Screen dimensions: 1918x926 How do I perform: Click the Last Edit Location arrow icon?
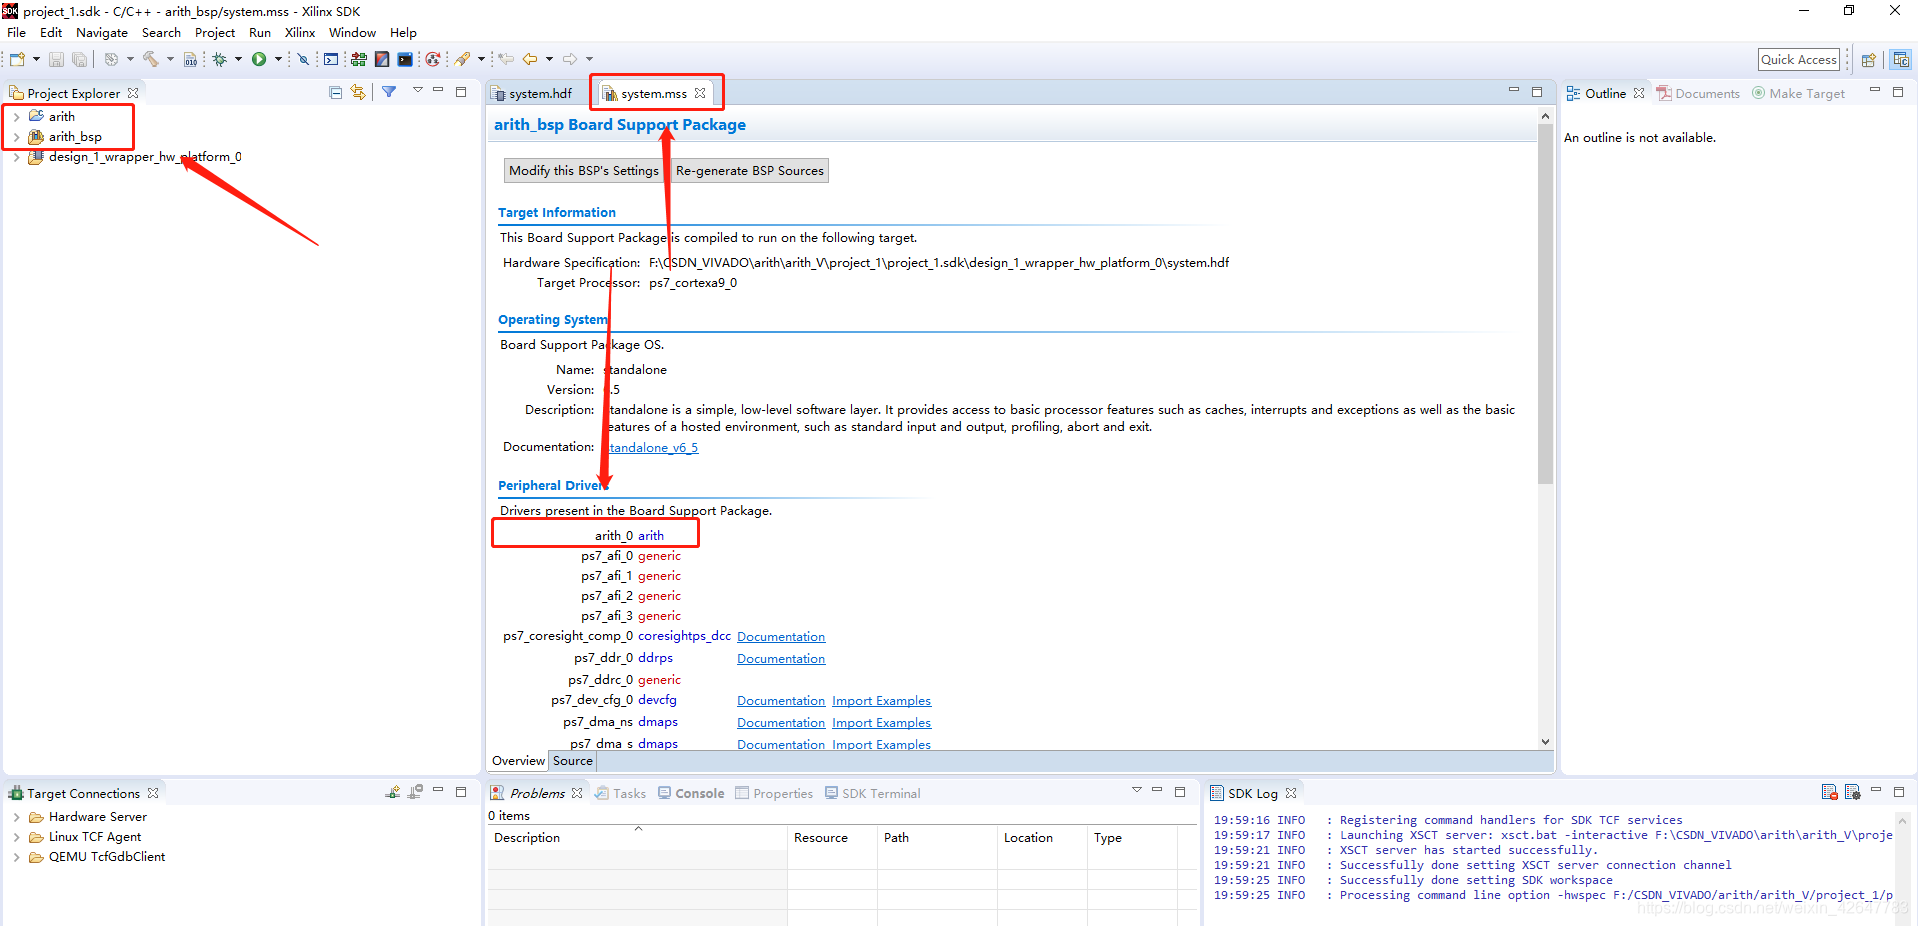[x=506, y=59]
